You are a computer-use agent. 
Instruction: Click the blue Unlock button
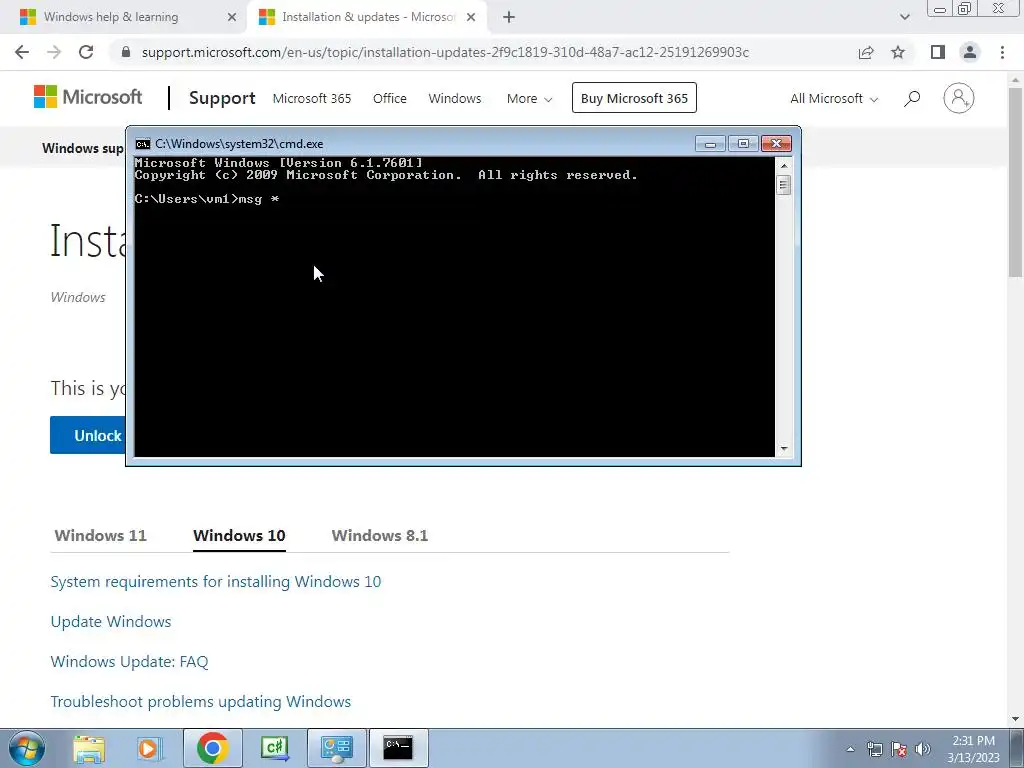(x=88, y=435)
